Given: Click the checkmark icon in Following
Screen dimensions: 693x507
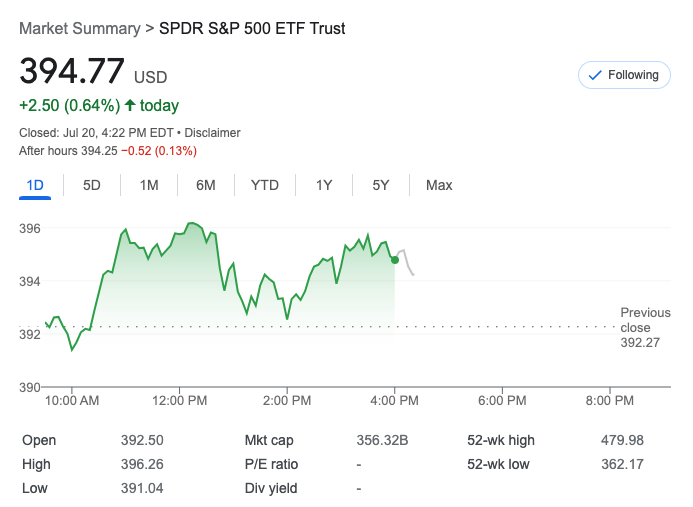Looking at the screenshot, I should [x=596, y=75].
